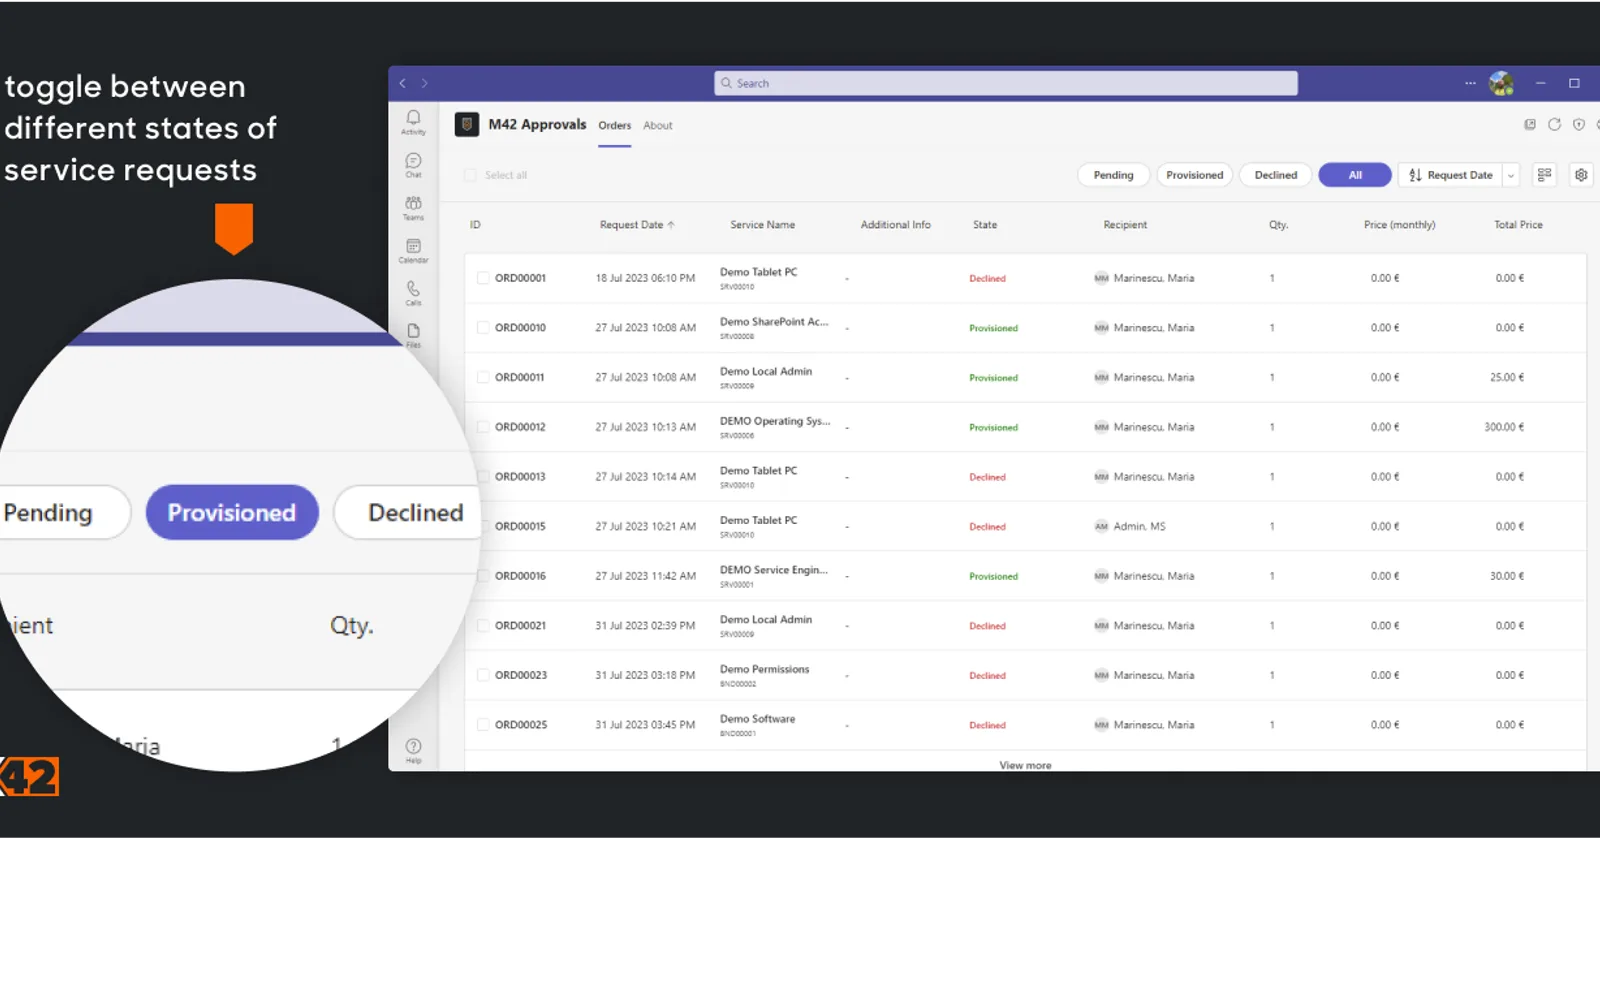Screen dimensions: 1600x1000
Task: Click the shield permissions icon
Action: tap(1579, 124)
